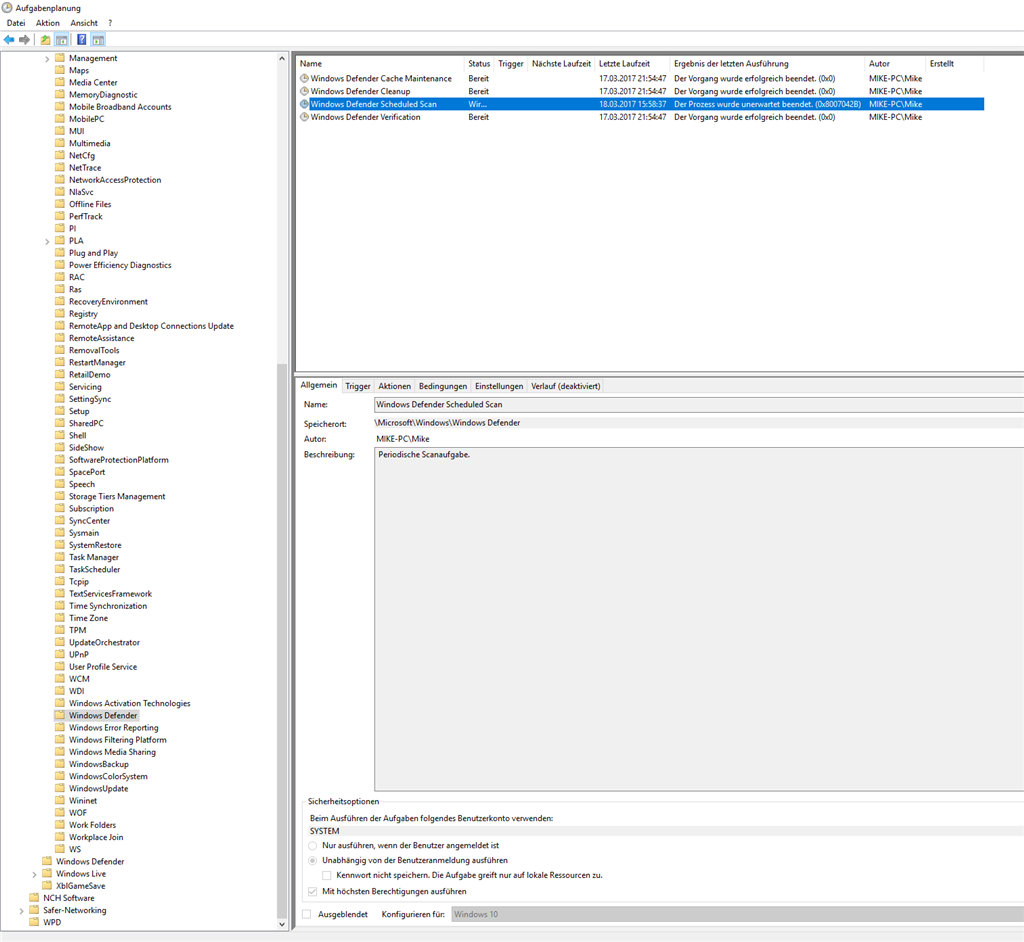
Task: Open Help via blue question mark icon
Action: (82, 40)
